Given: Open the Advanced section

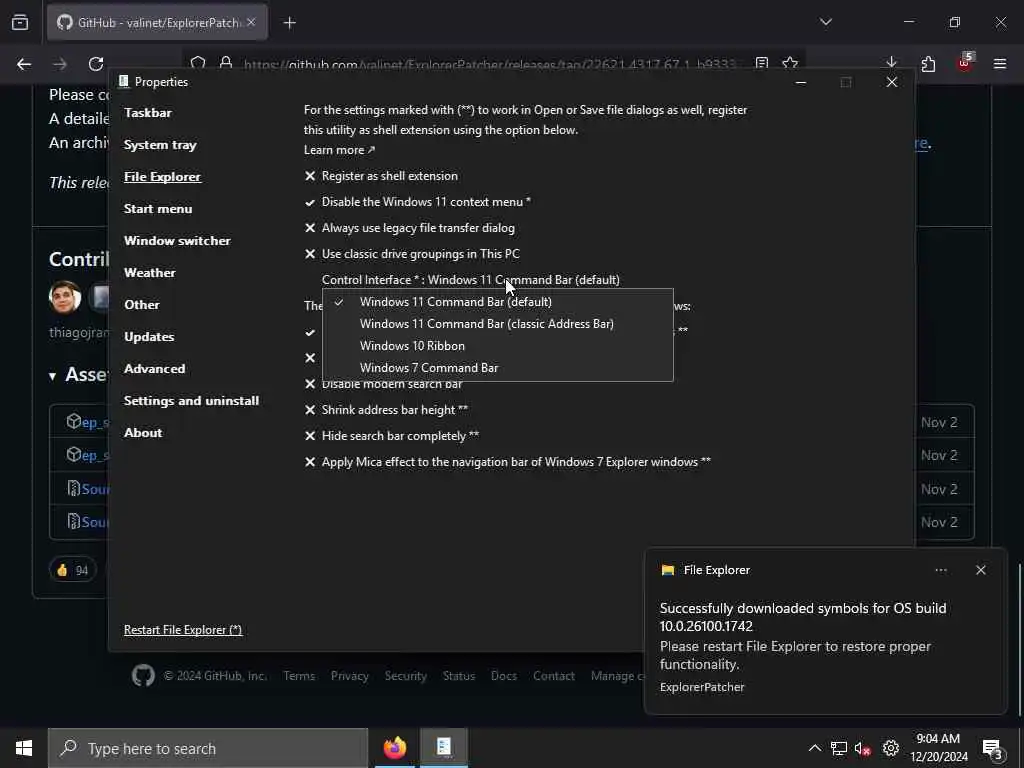Looking at the screenshot, I should click(x=155, y=369).
